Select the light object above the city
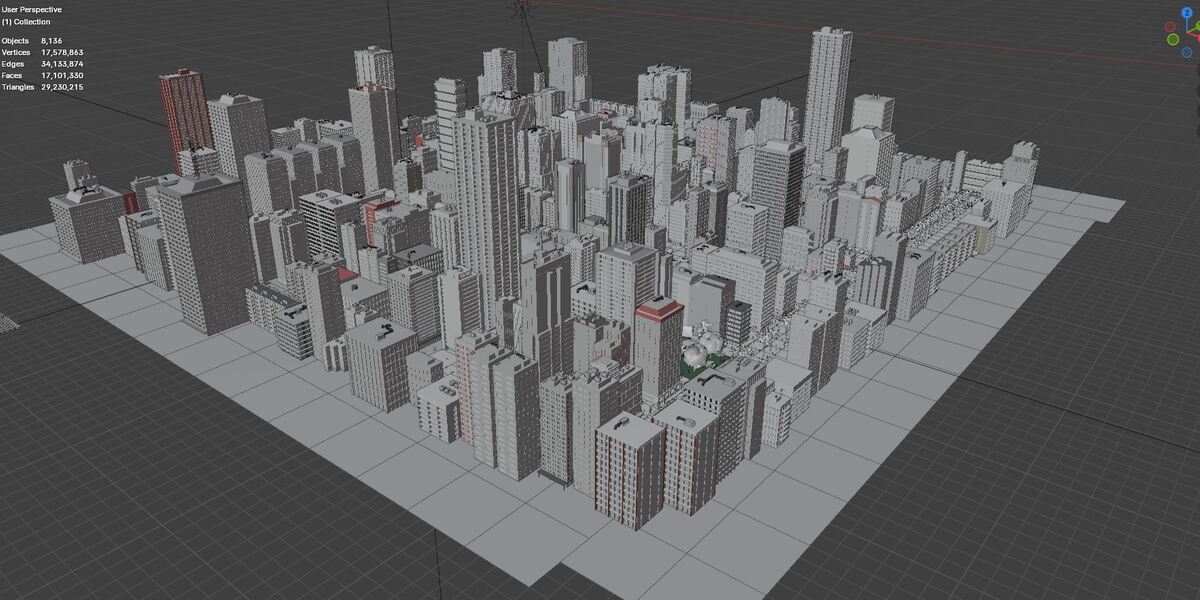The width and height of the screenshot is (1200, 600). click(519, 9)
